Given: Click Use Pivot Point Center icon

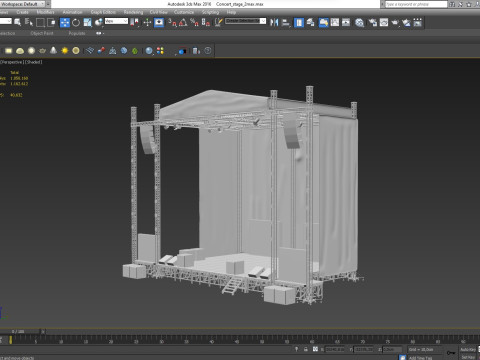Looking at the screenshot, I should [x=134, y=22].
